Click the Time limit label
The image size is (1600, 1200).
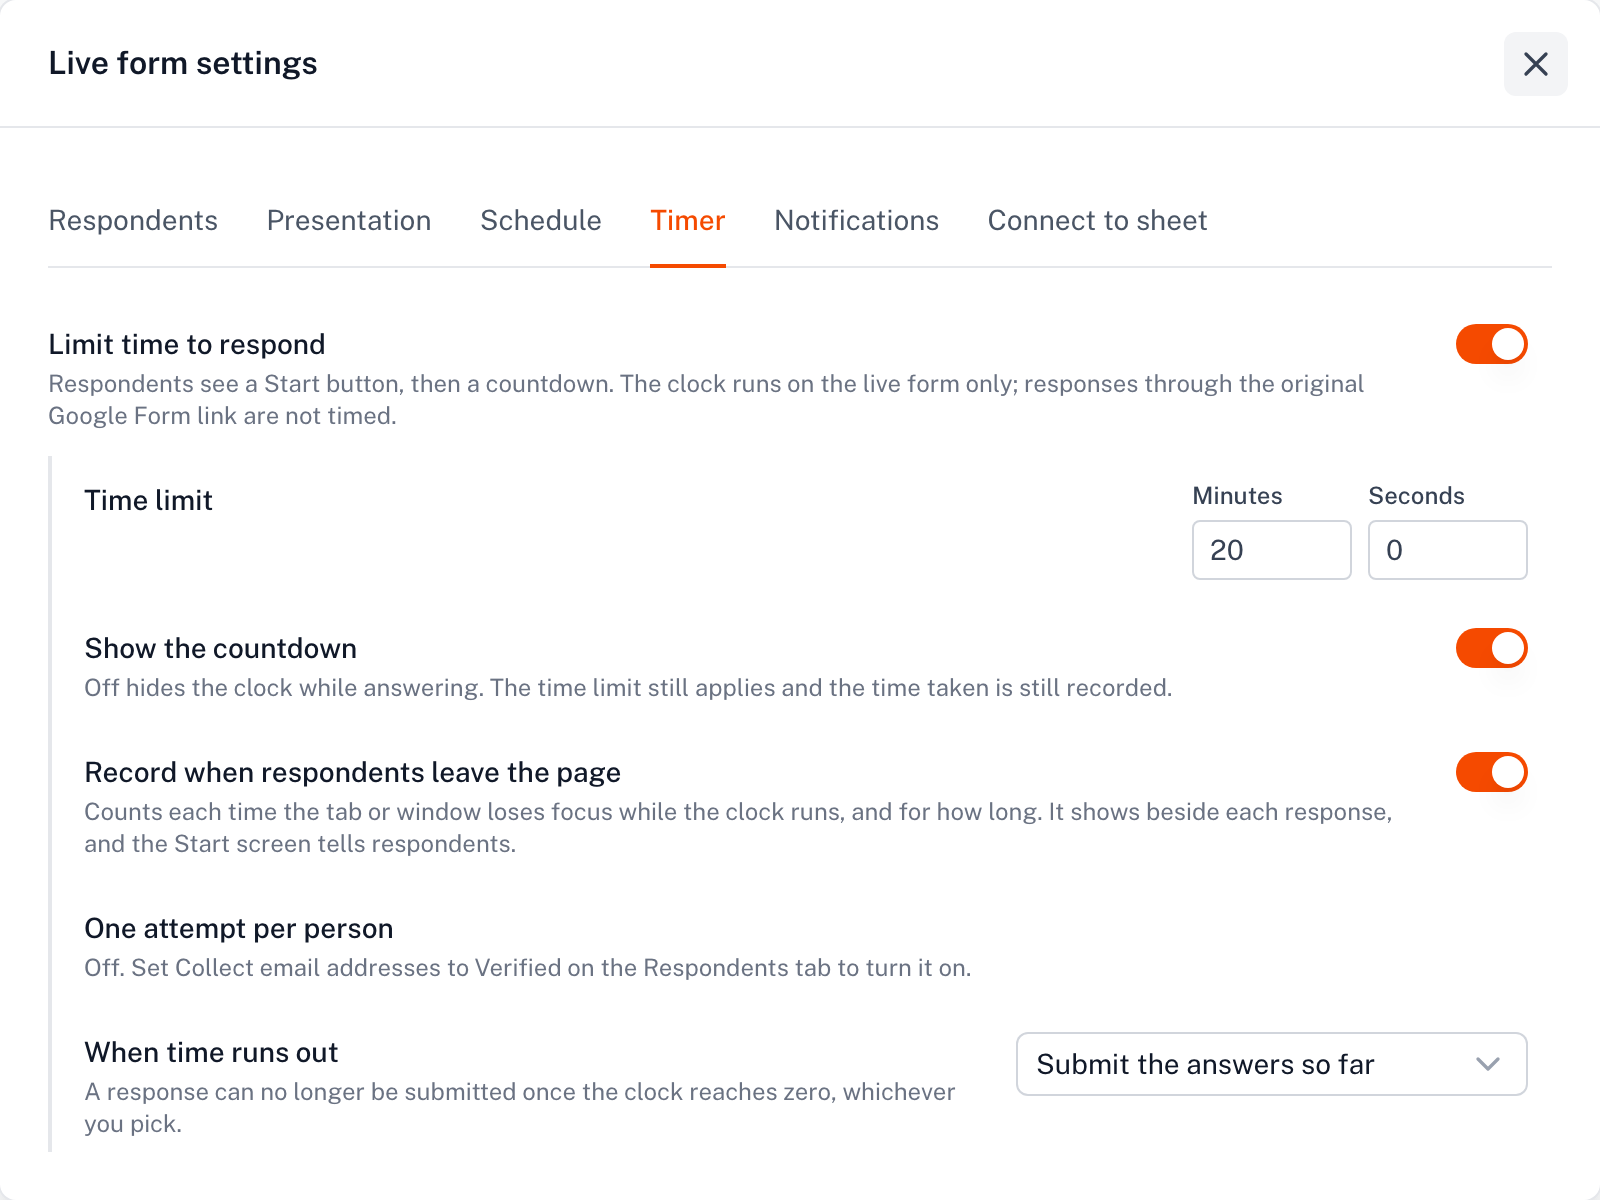coord(149,500)
